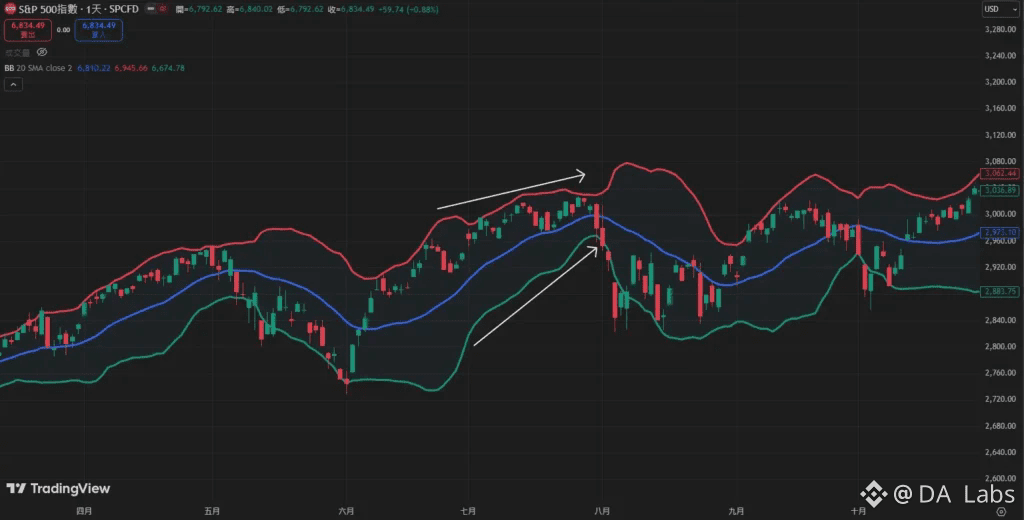
Task: Click the BB upper value 6,945.66
Action: tap(131, 68)
